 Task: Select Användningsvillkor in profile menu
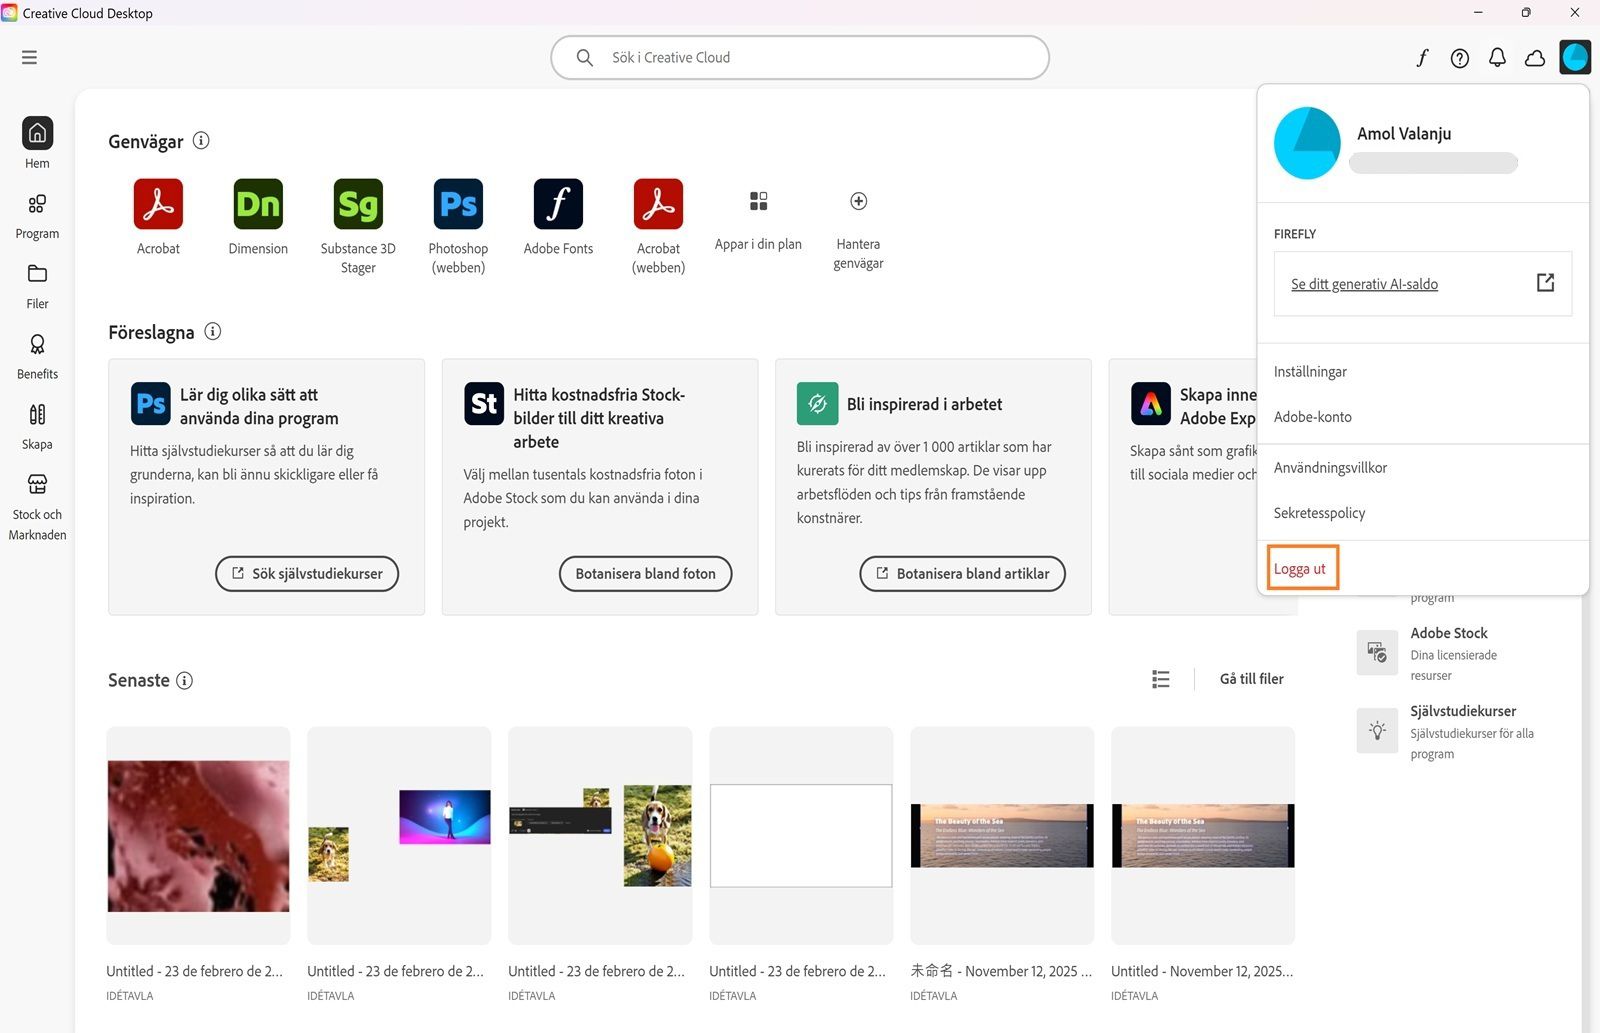[1330, 467]
